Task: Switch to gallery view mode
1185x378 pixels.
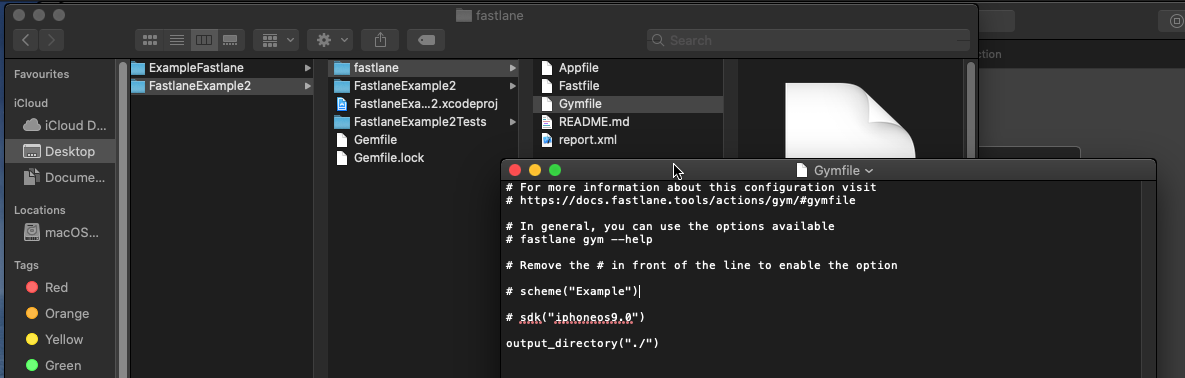Action: point(231,40)
